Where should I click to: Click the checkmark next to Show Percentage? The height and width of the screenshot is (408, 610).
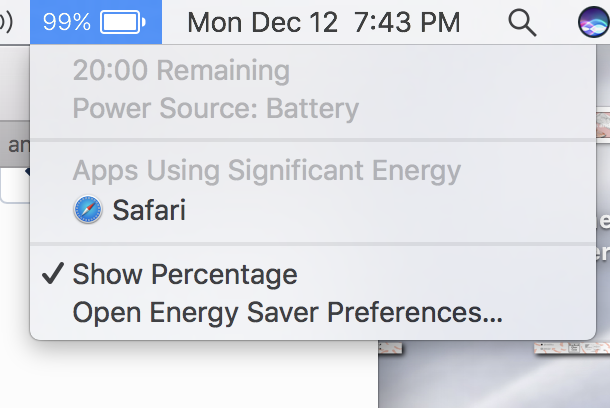click(53, 273)
